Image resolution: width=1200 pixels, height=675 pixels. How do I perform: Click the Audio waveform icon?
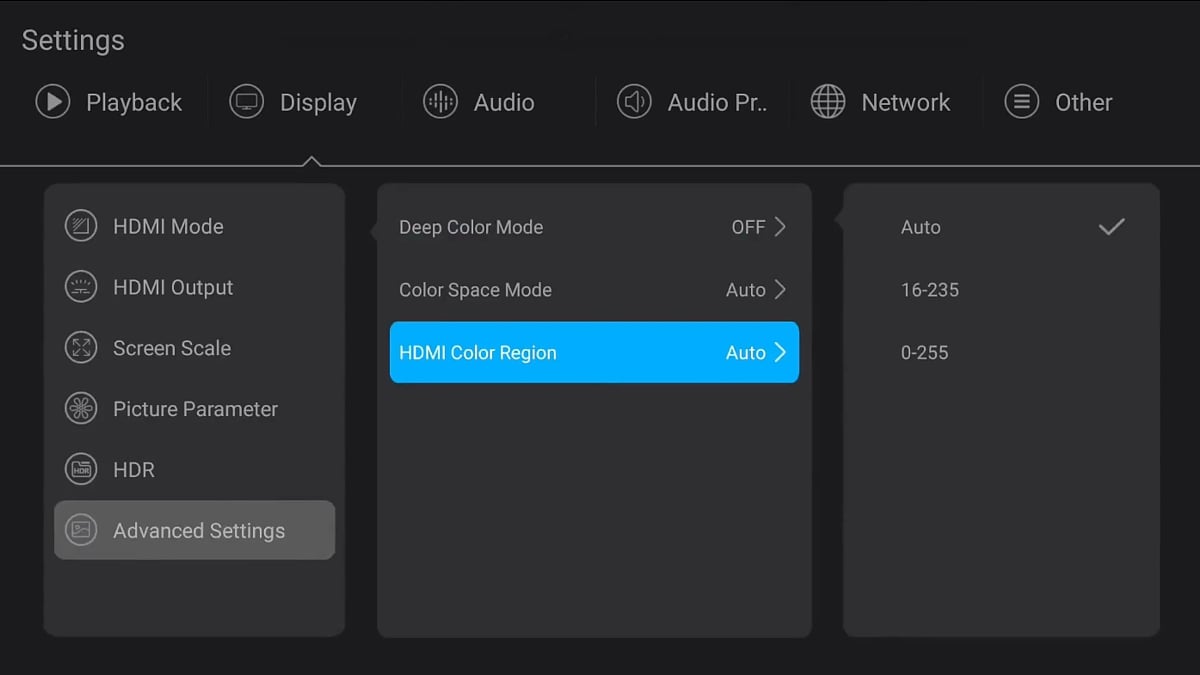(440, 102)
